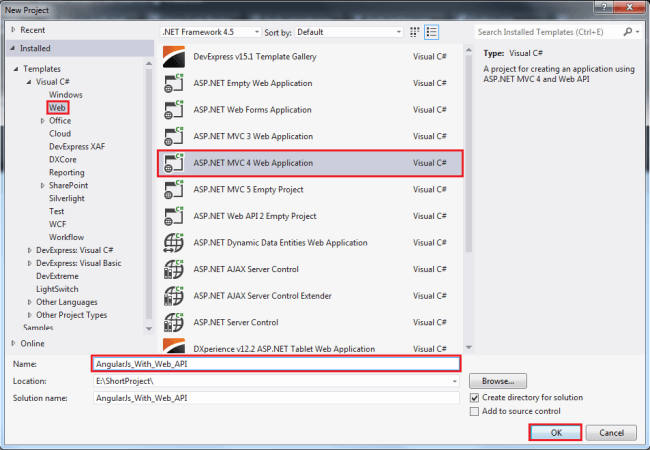
Task: Select "ASP.NET Web API 2 Empty Project" text
Action: click(255, 216)
